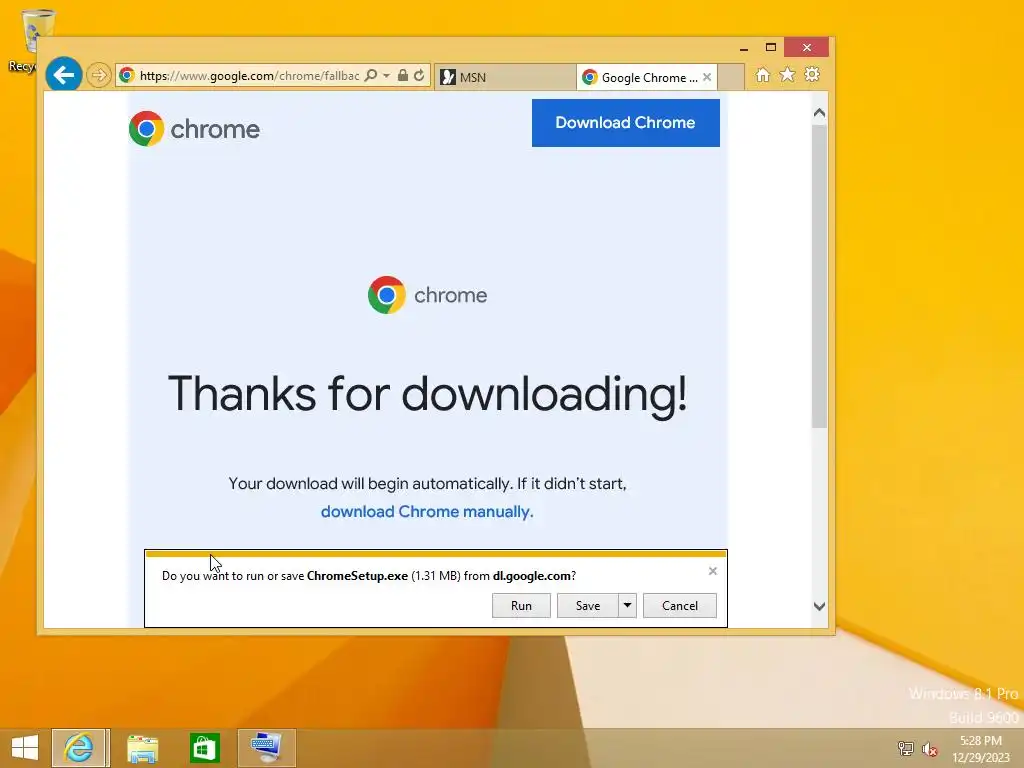1024x768 pixels.
Task: Click the address bar URL field
Action: point(249,76)
